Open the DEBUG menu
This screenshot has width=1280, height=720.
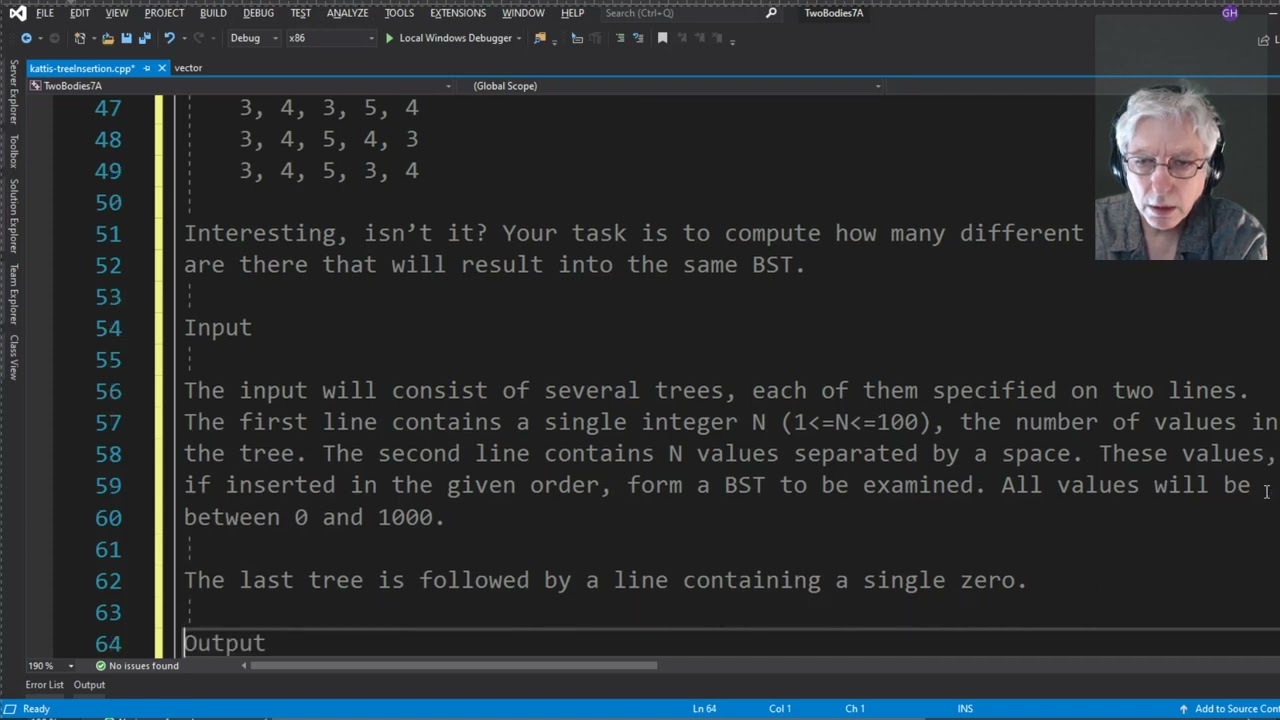click(258, 13)
